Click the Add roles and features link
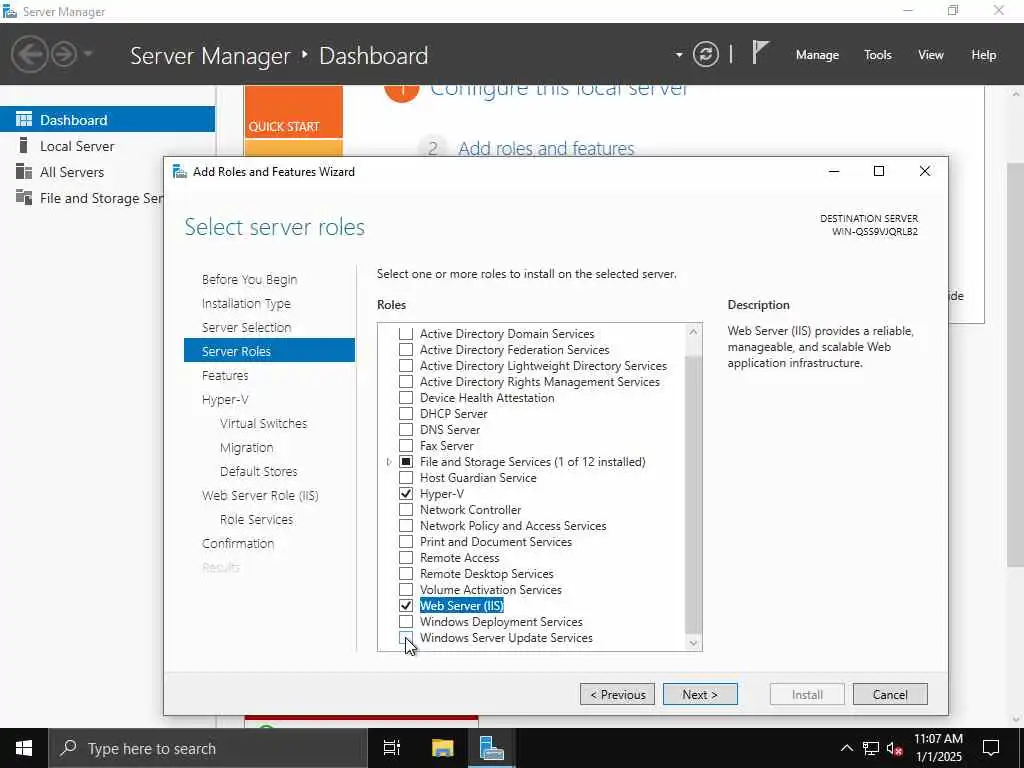This screenshot has width=1024, height=768. pos(546,148)
